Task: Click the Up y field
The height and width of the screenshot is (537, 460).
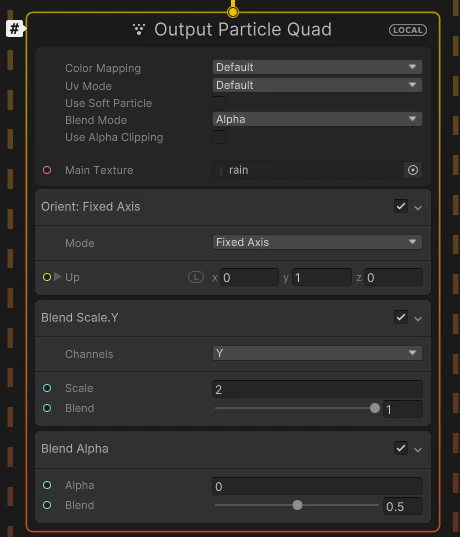Action: [322, 277]
